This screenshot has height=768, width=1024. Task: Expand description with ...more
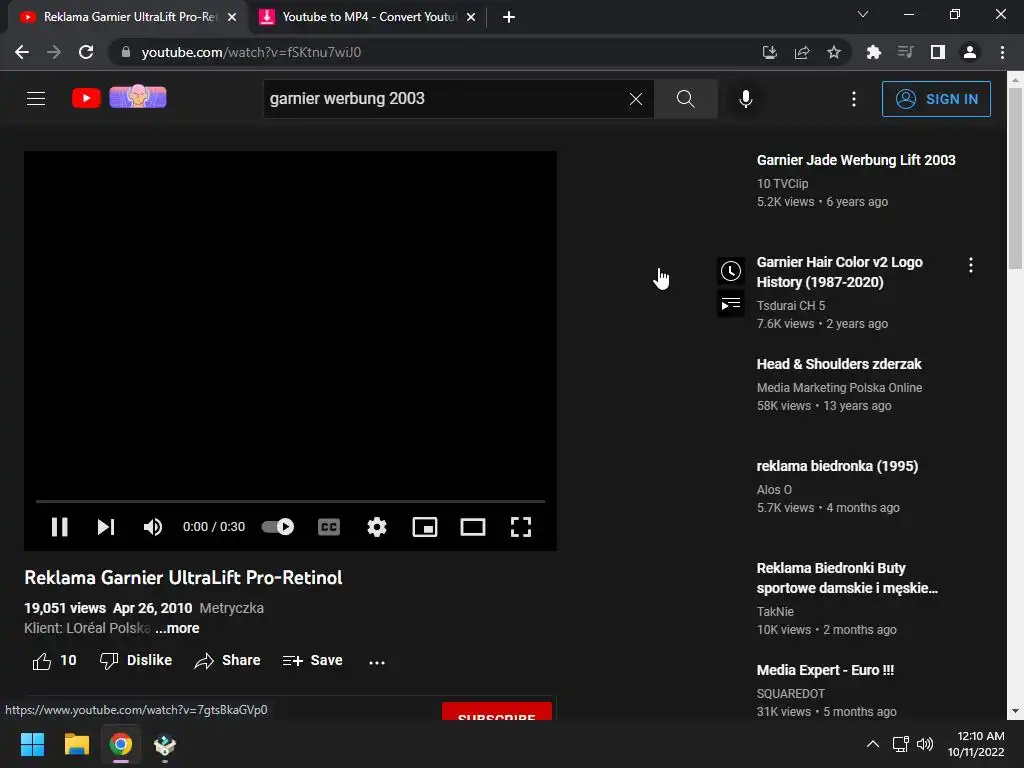[177, 628]
